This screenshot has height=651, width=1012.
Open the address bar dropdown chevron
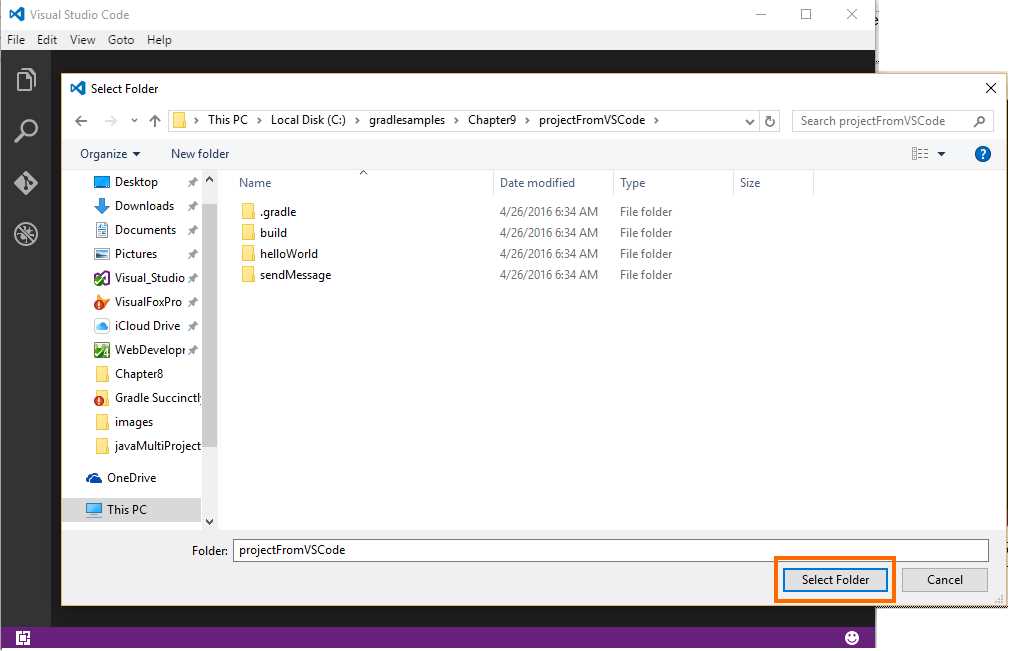[749, 119]
